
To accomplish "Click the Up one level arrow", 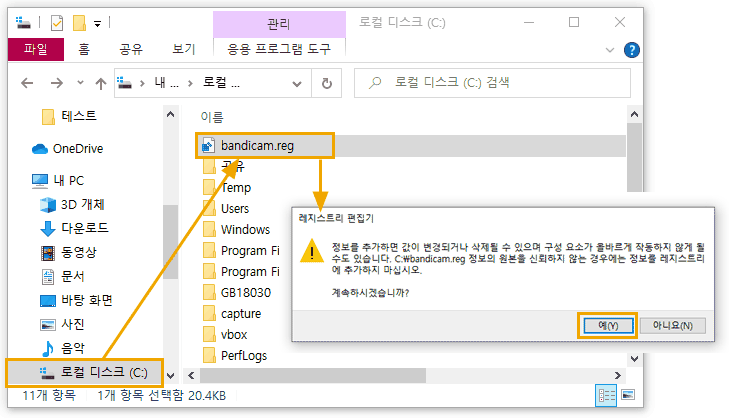I will click(x=100, y=84).
